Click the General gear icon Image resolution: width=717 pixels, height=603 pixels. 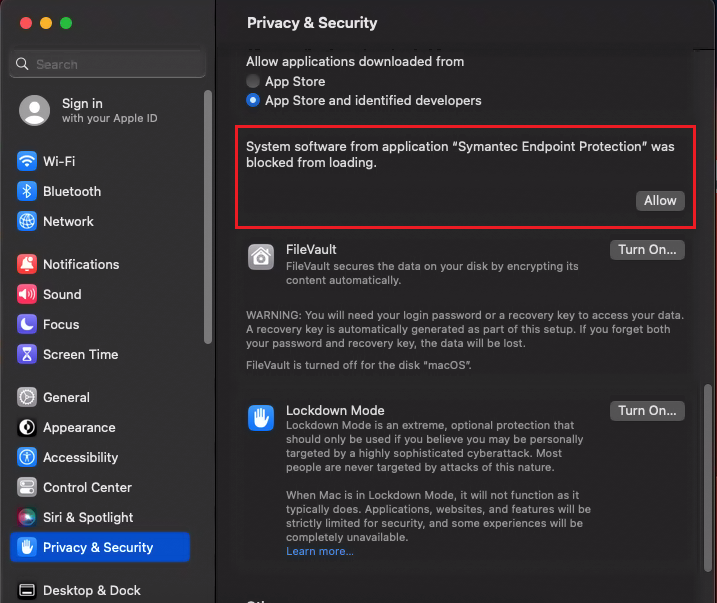[x=27, y=397]
